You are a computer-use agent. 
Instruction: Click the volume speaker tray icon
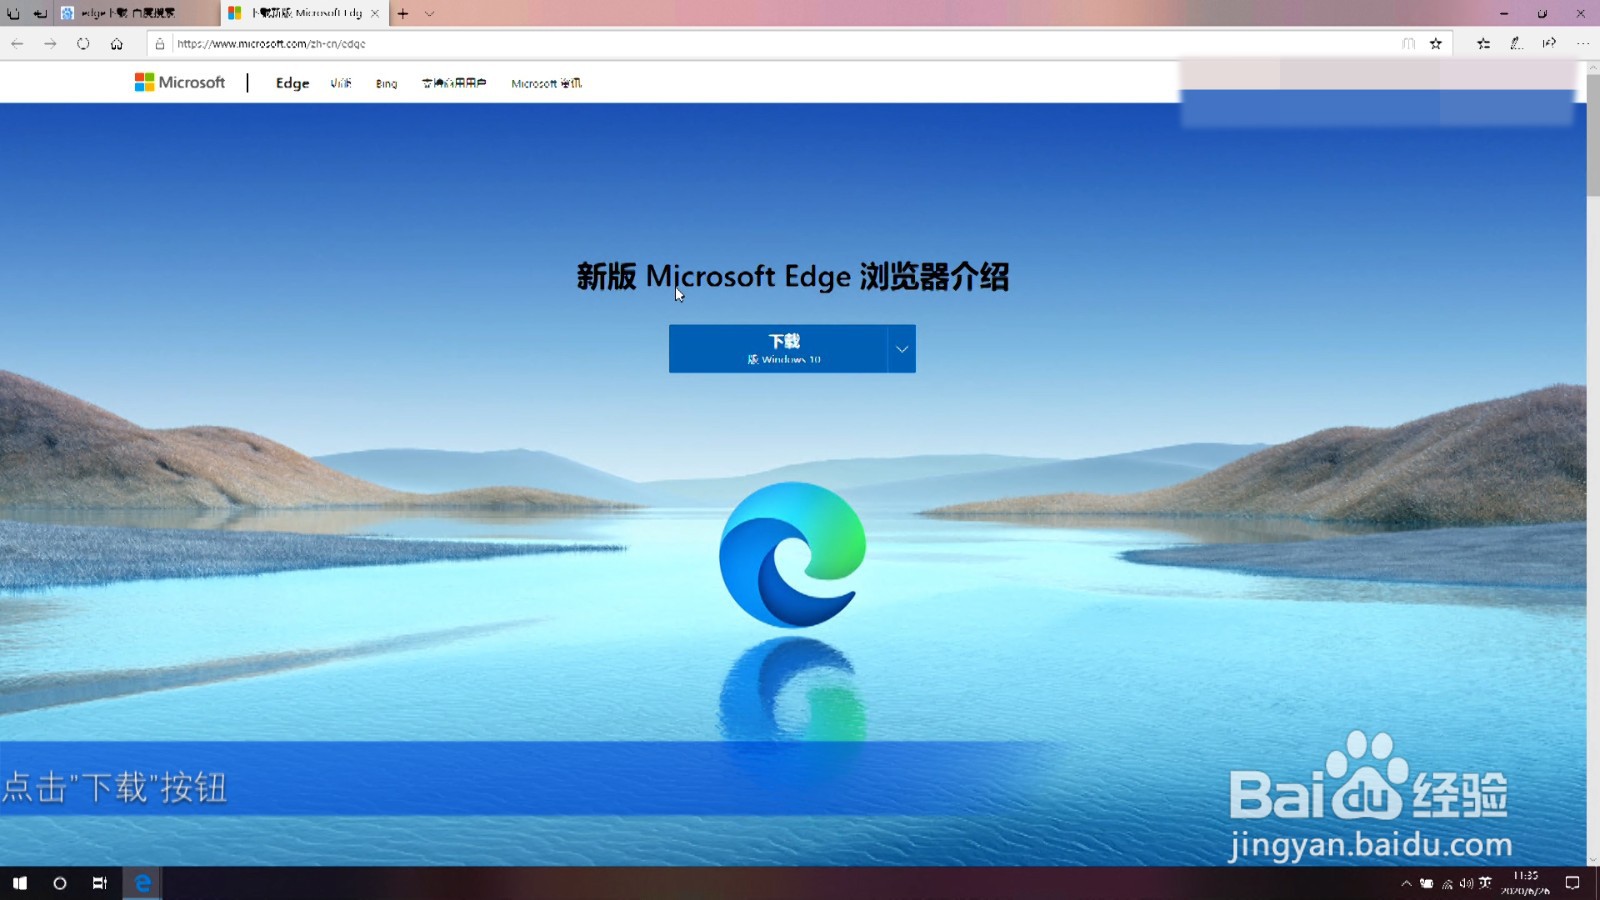(x=1466, y=883)
